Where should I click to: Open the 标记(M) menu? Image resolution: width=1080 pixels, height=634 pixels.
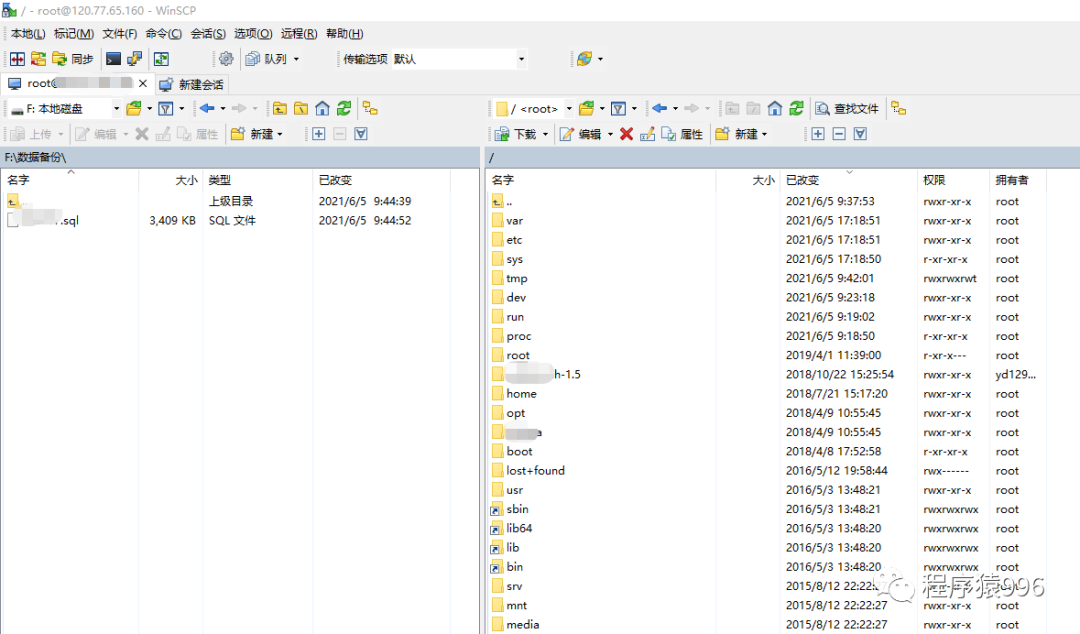[74, 34]
